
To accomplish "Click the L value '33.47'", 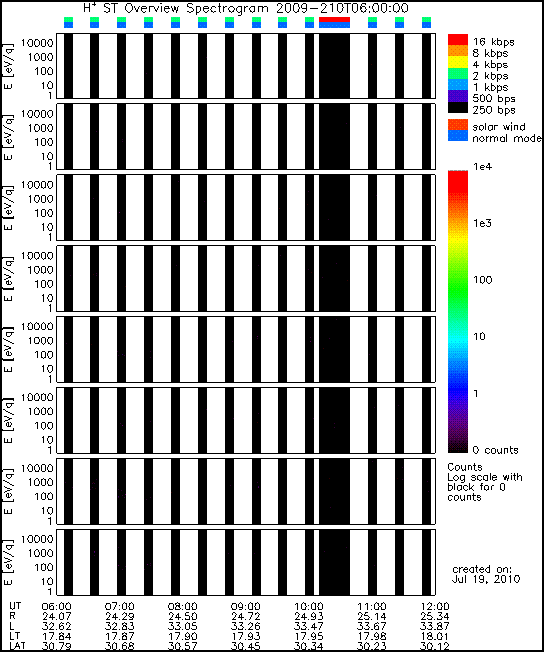I will coord(309,627).
